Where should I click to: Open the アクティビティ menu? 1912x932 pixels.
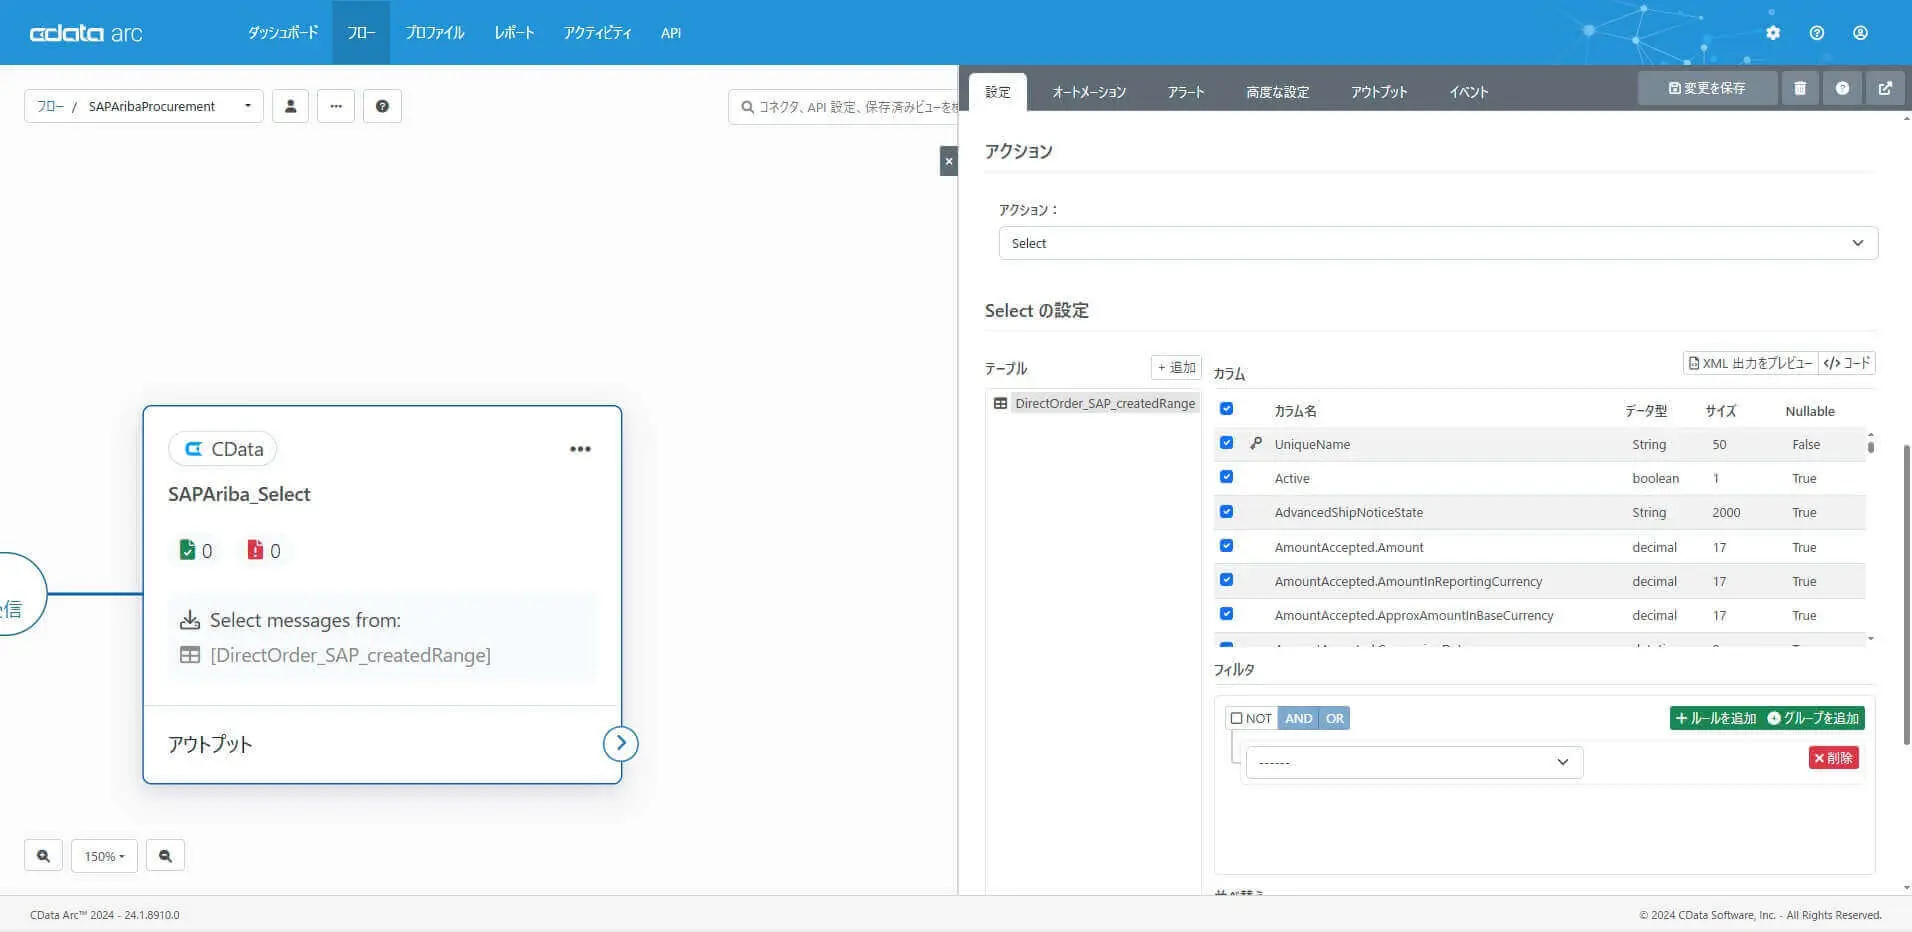click(597, 33)
